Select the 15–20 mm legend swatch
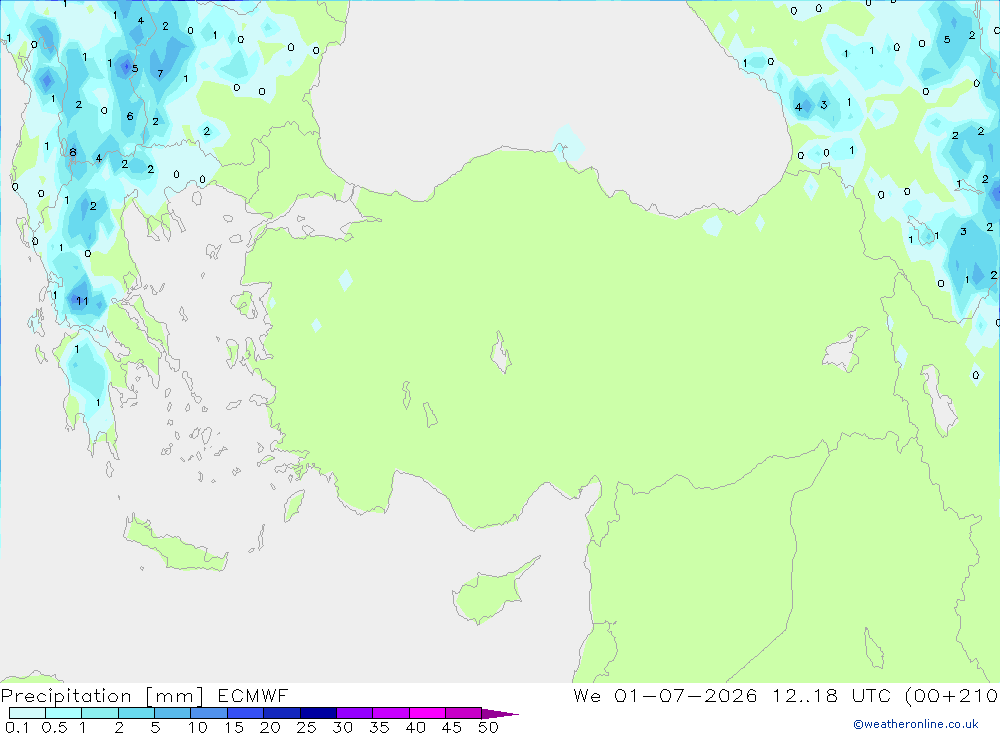This screenshot has height=733, width=1000. tap(245, 713)
